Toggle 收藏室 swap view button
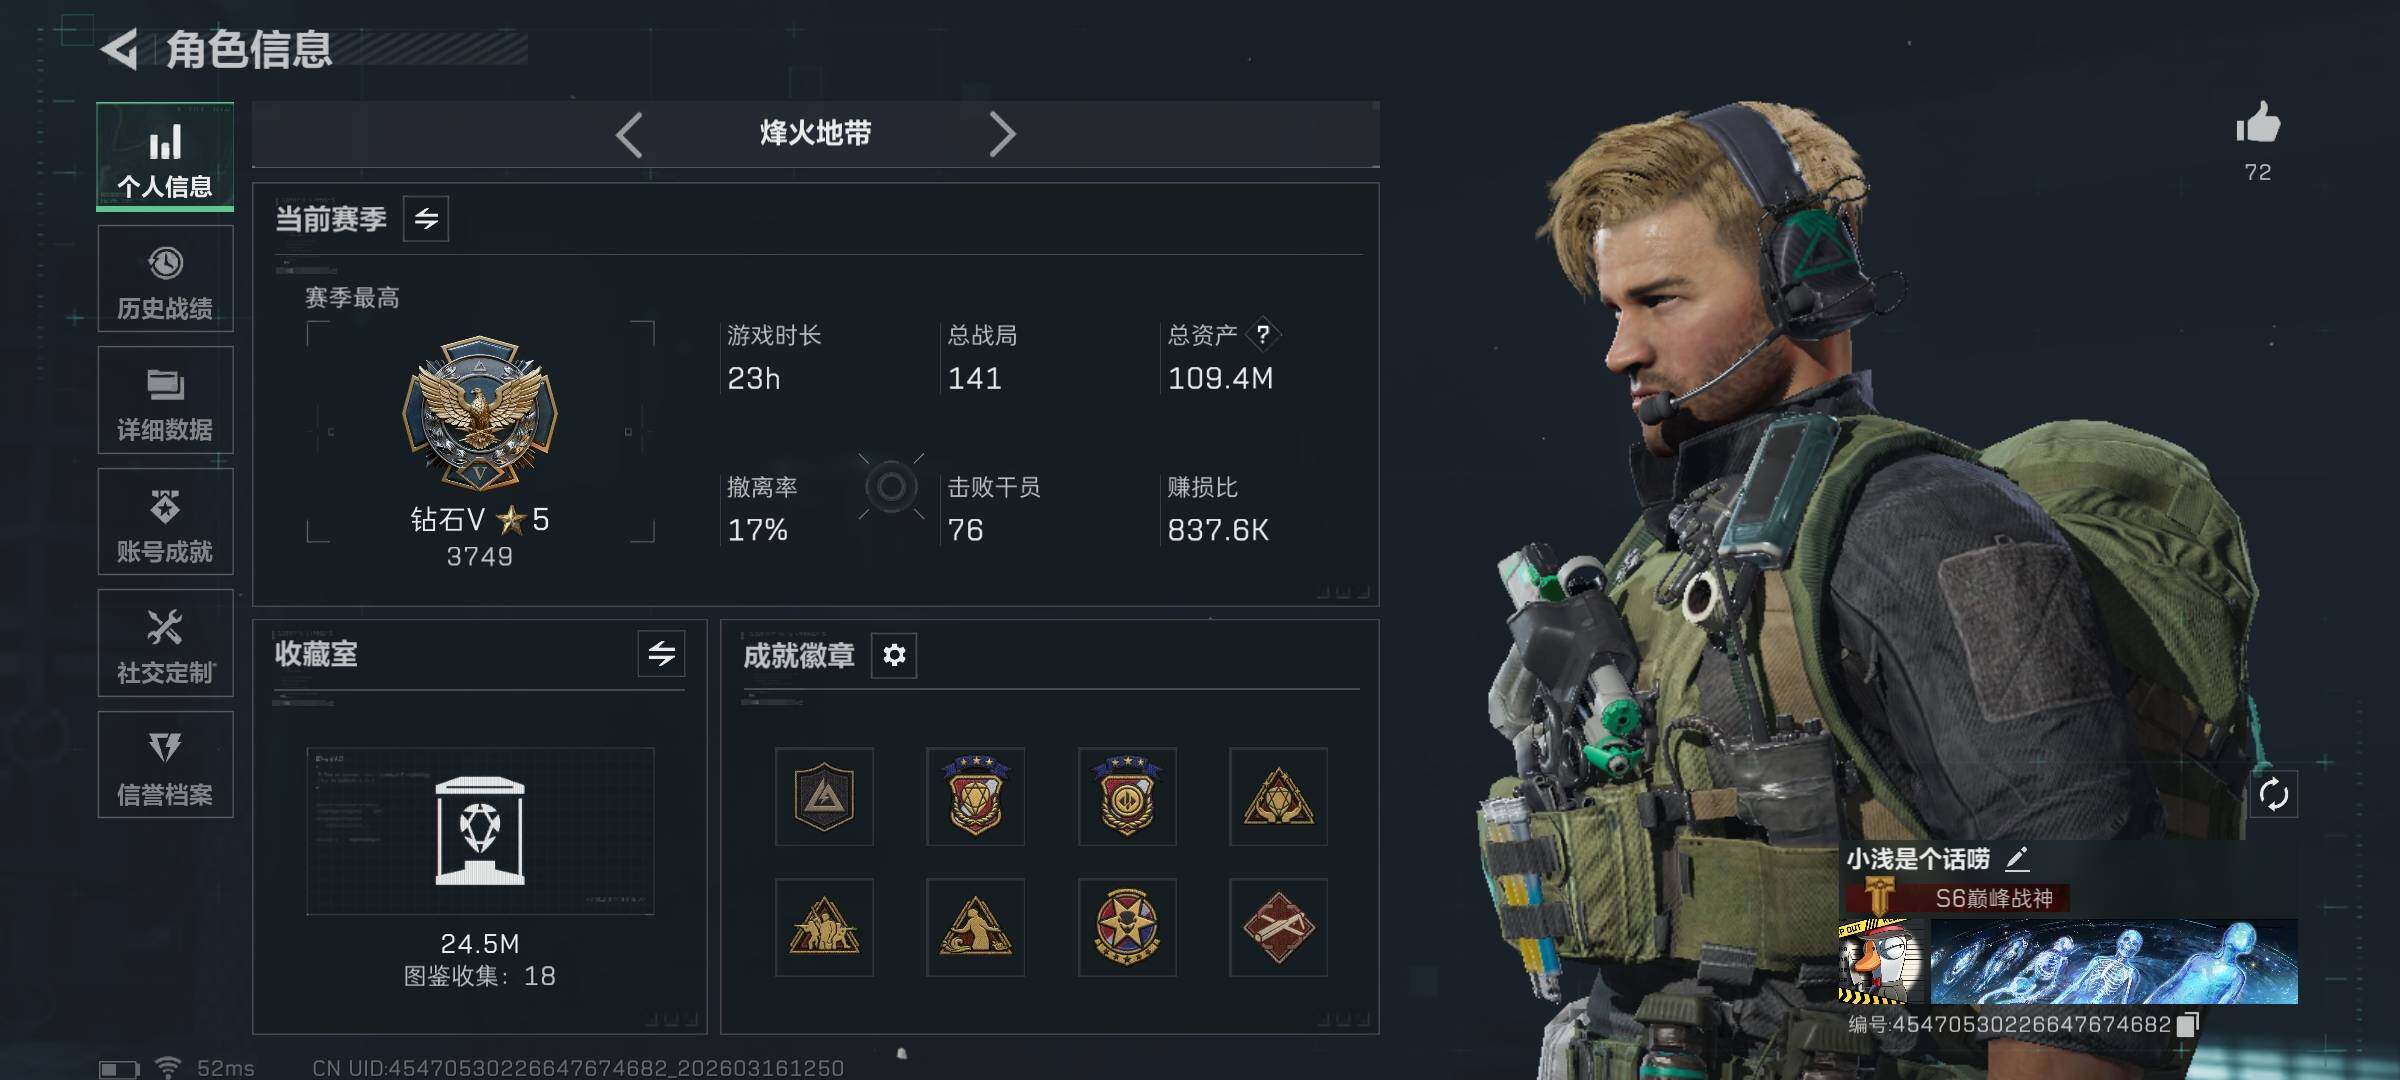 [x=661, y=654]
